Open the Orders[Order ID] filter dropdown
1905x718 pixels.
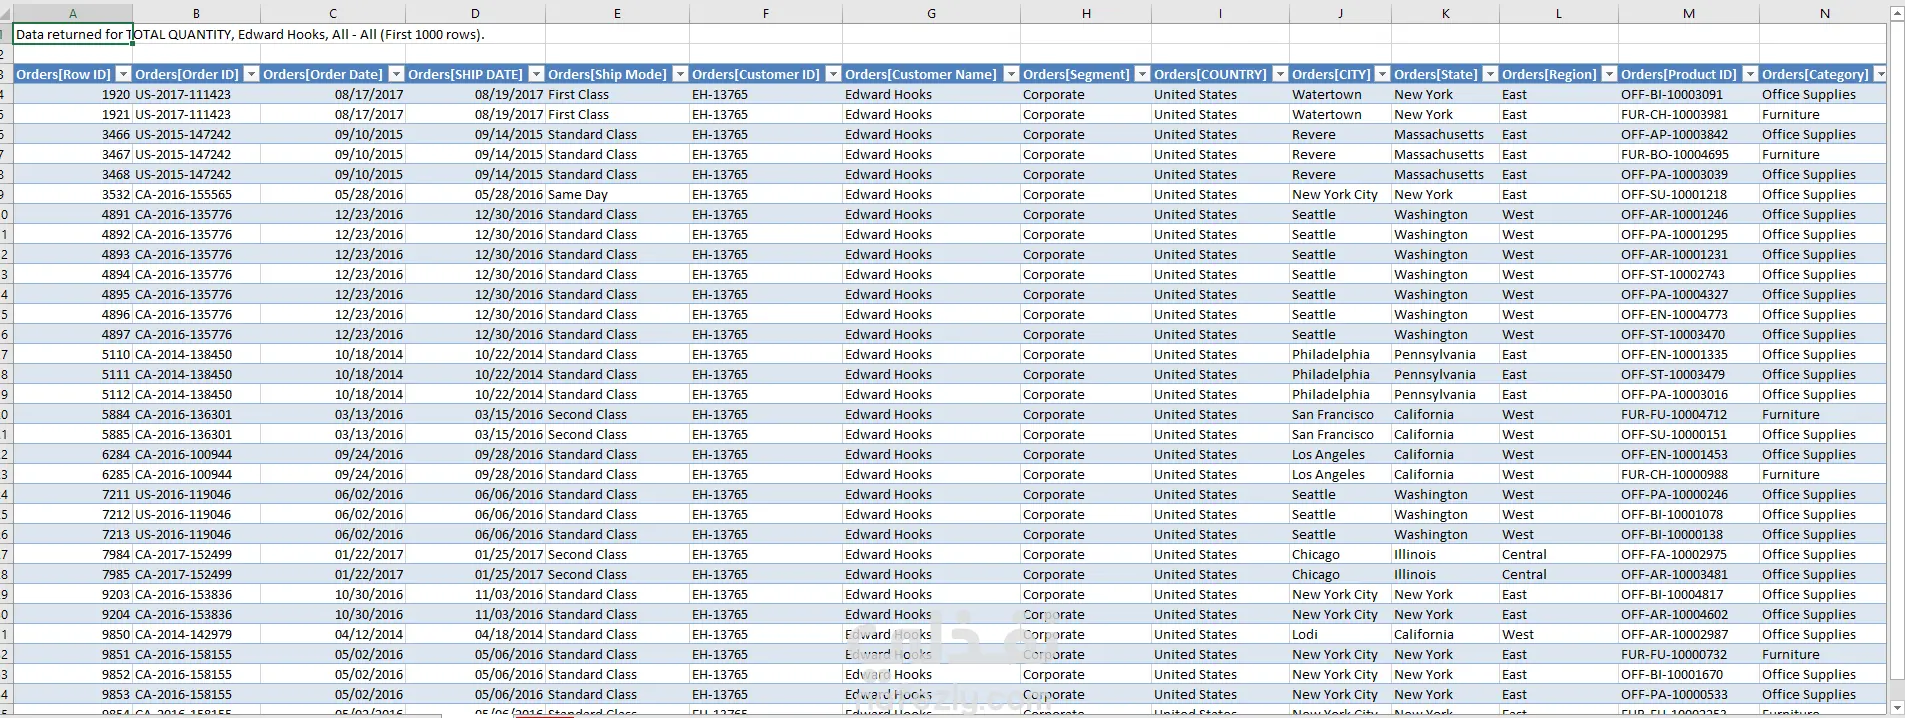[x=252, y=74]
